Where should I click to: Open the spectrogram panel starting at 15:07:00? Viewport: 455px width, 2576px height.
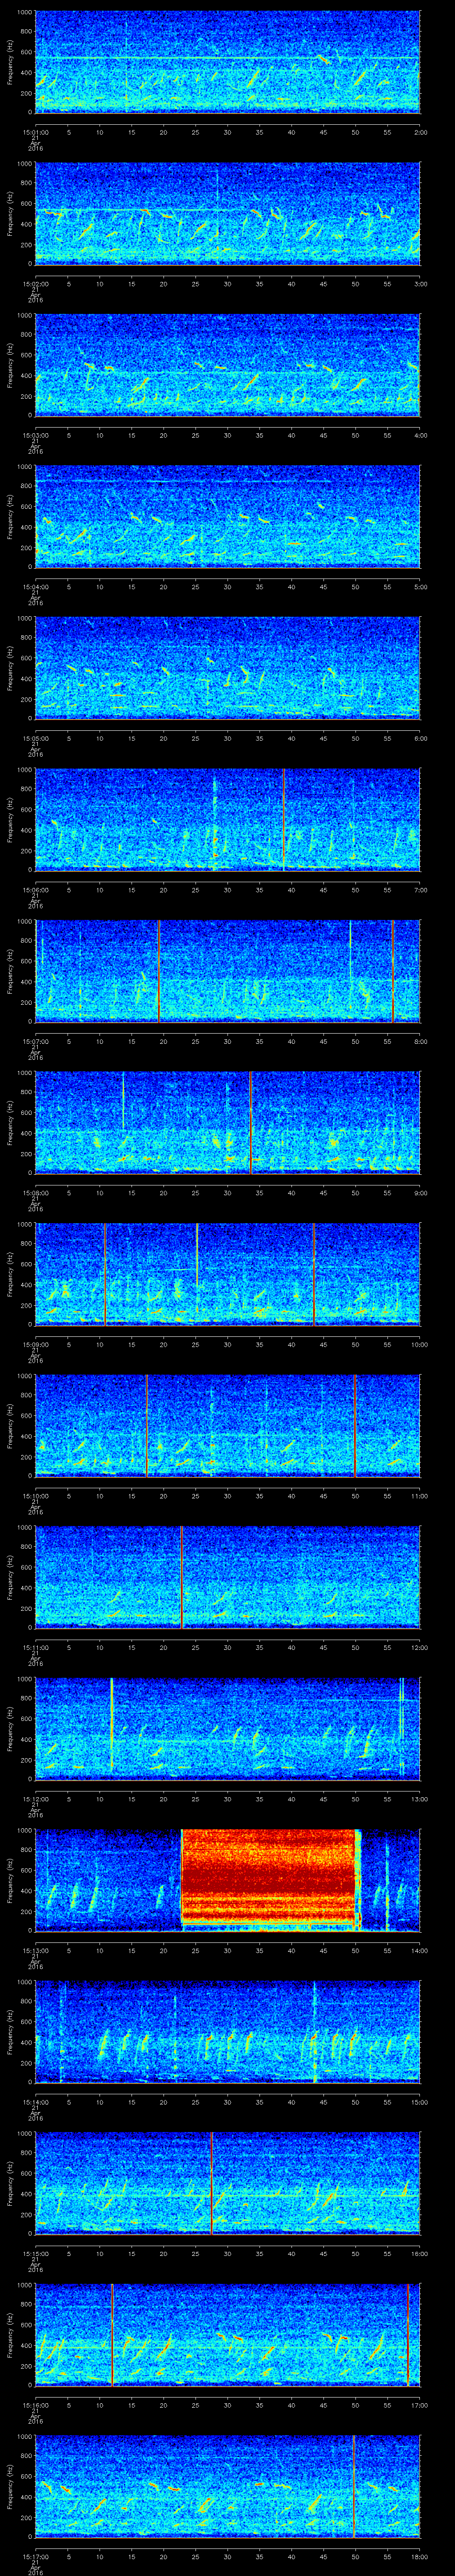tap(228, 971)
